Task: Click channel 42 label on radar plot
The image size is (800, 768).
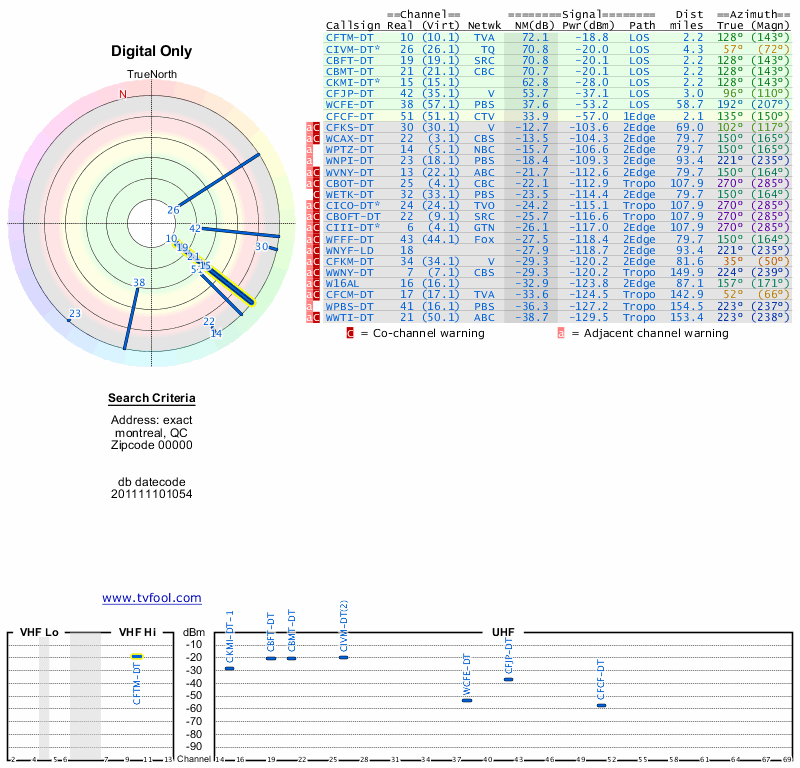Action: coord(195,229)
